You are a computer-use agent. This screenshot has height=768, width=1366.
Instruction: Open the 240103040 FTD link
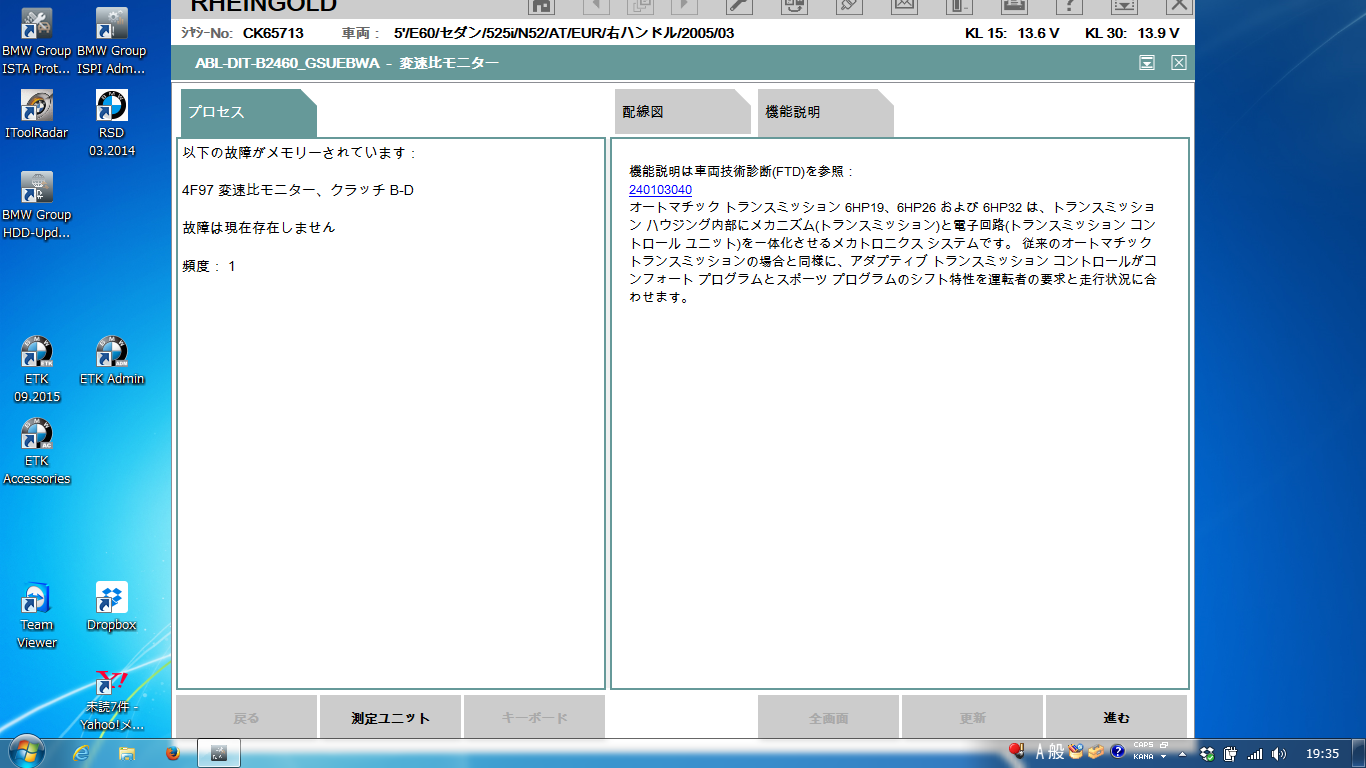point(660,190)
